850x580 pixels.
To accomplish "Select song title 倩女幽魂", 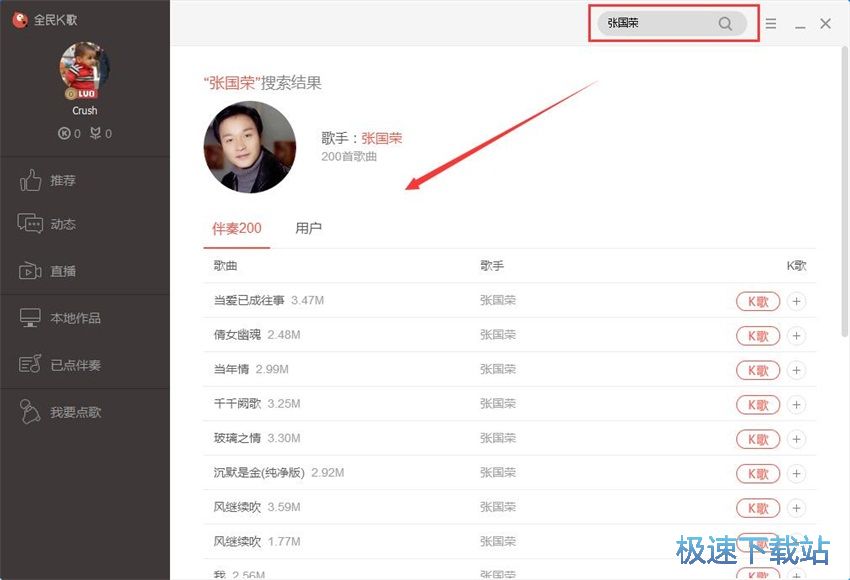I will [x=237, y=335].
